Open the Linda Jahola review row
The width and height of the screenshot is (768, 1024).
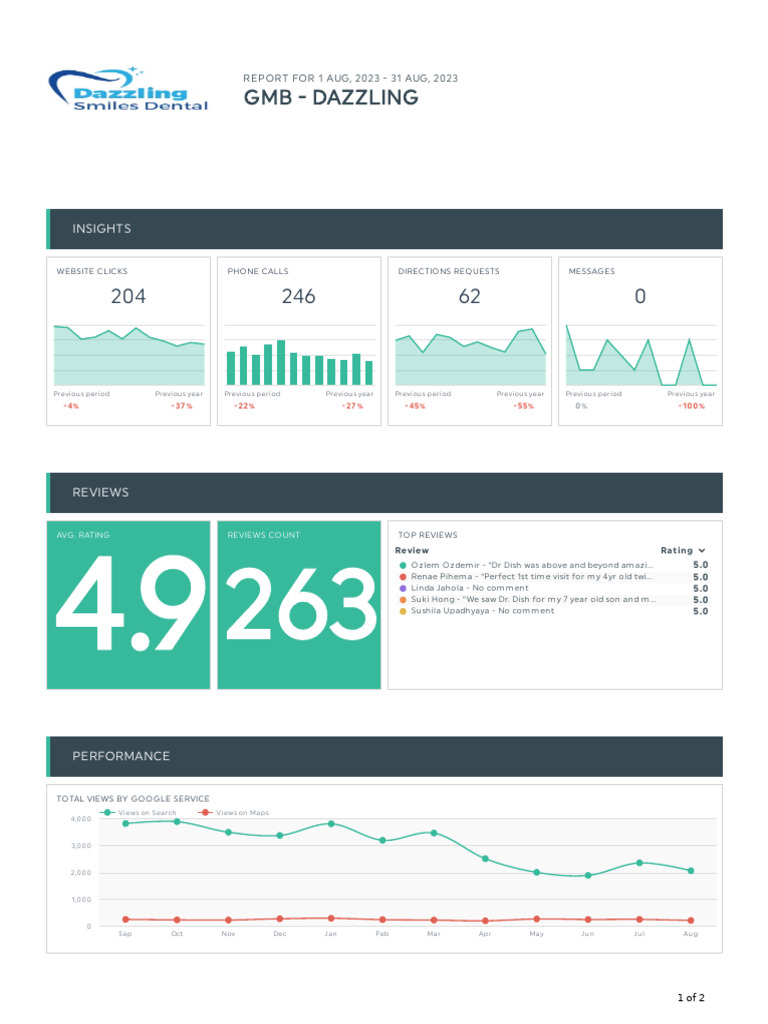tap(552, 588)
